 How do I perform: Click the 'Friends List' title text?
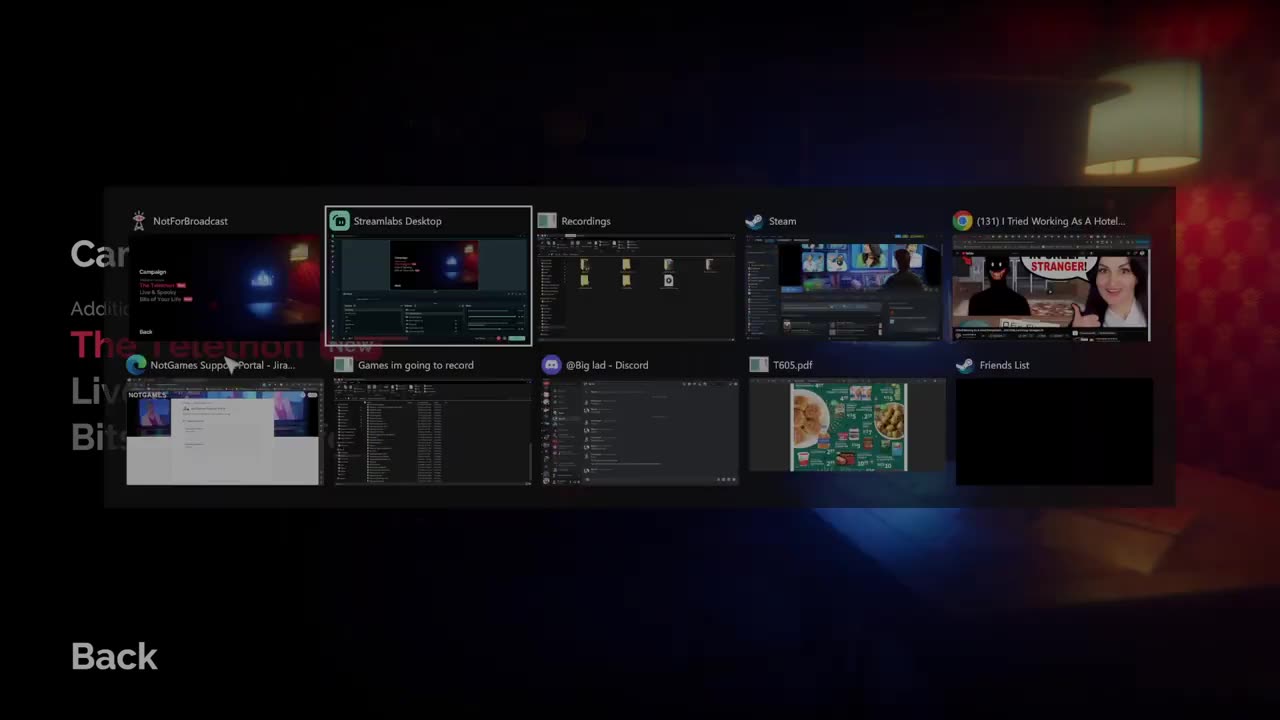point(1004,365)
